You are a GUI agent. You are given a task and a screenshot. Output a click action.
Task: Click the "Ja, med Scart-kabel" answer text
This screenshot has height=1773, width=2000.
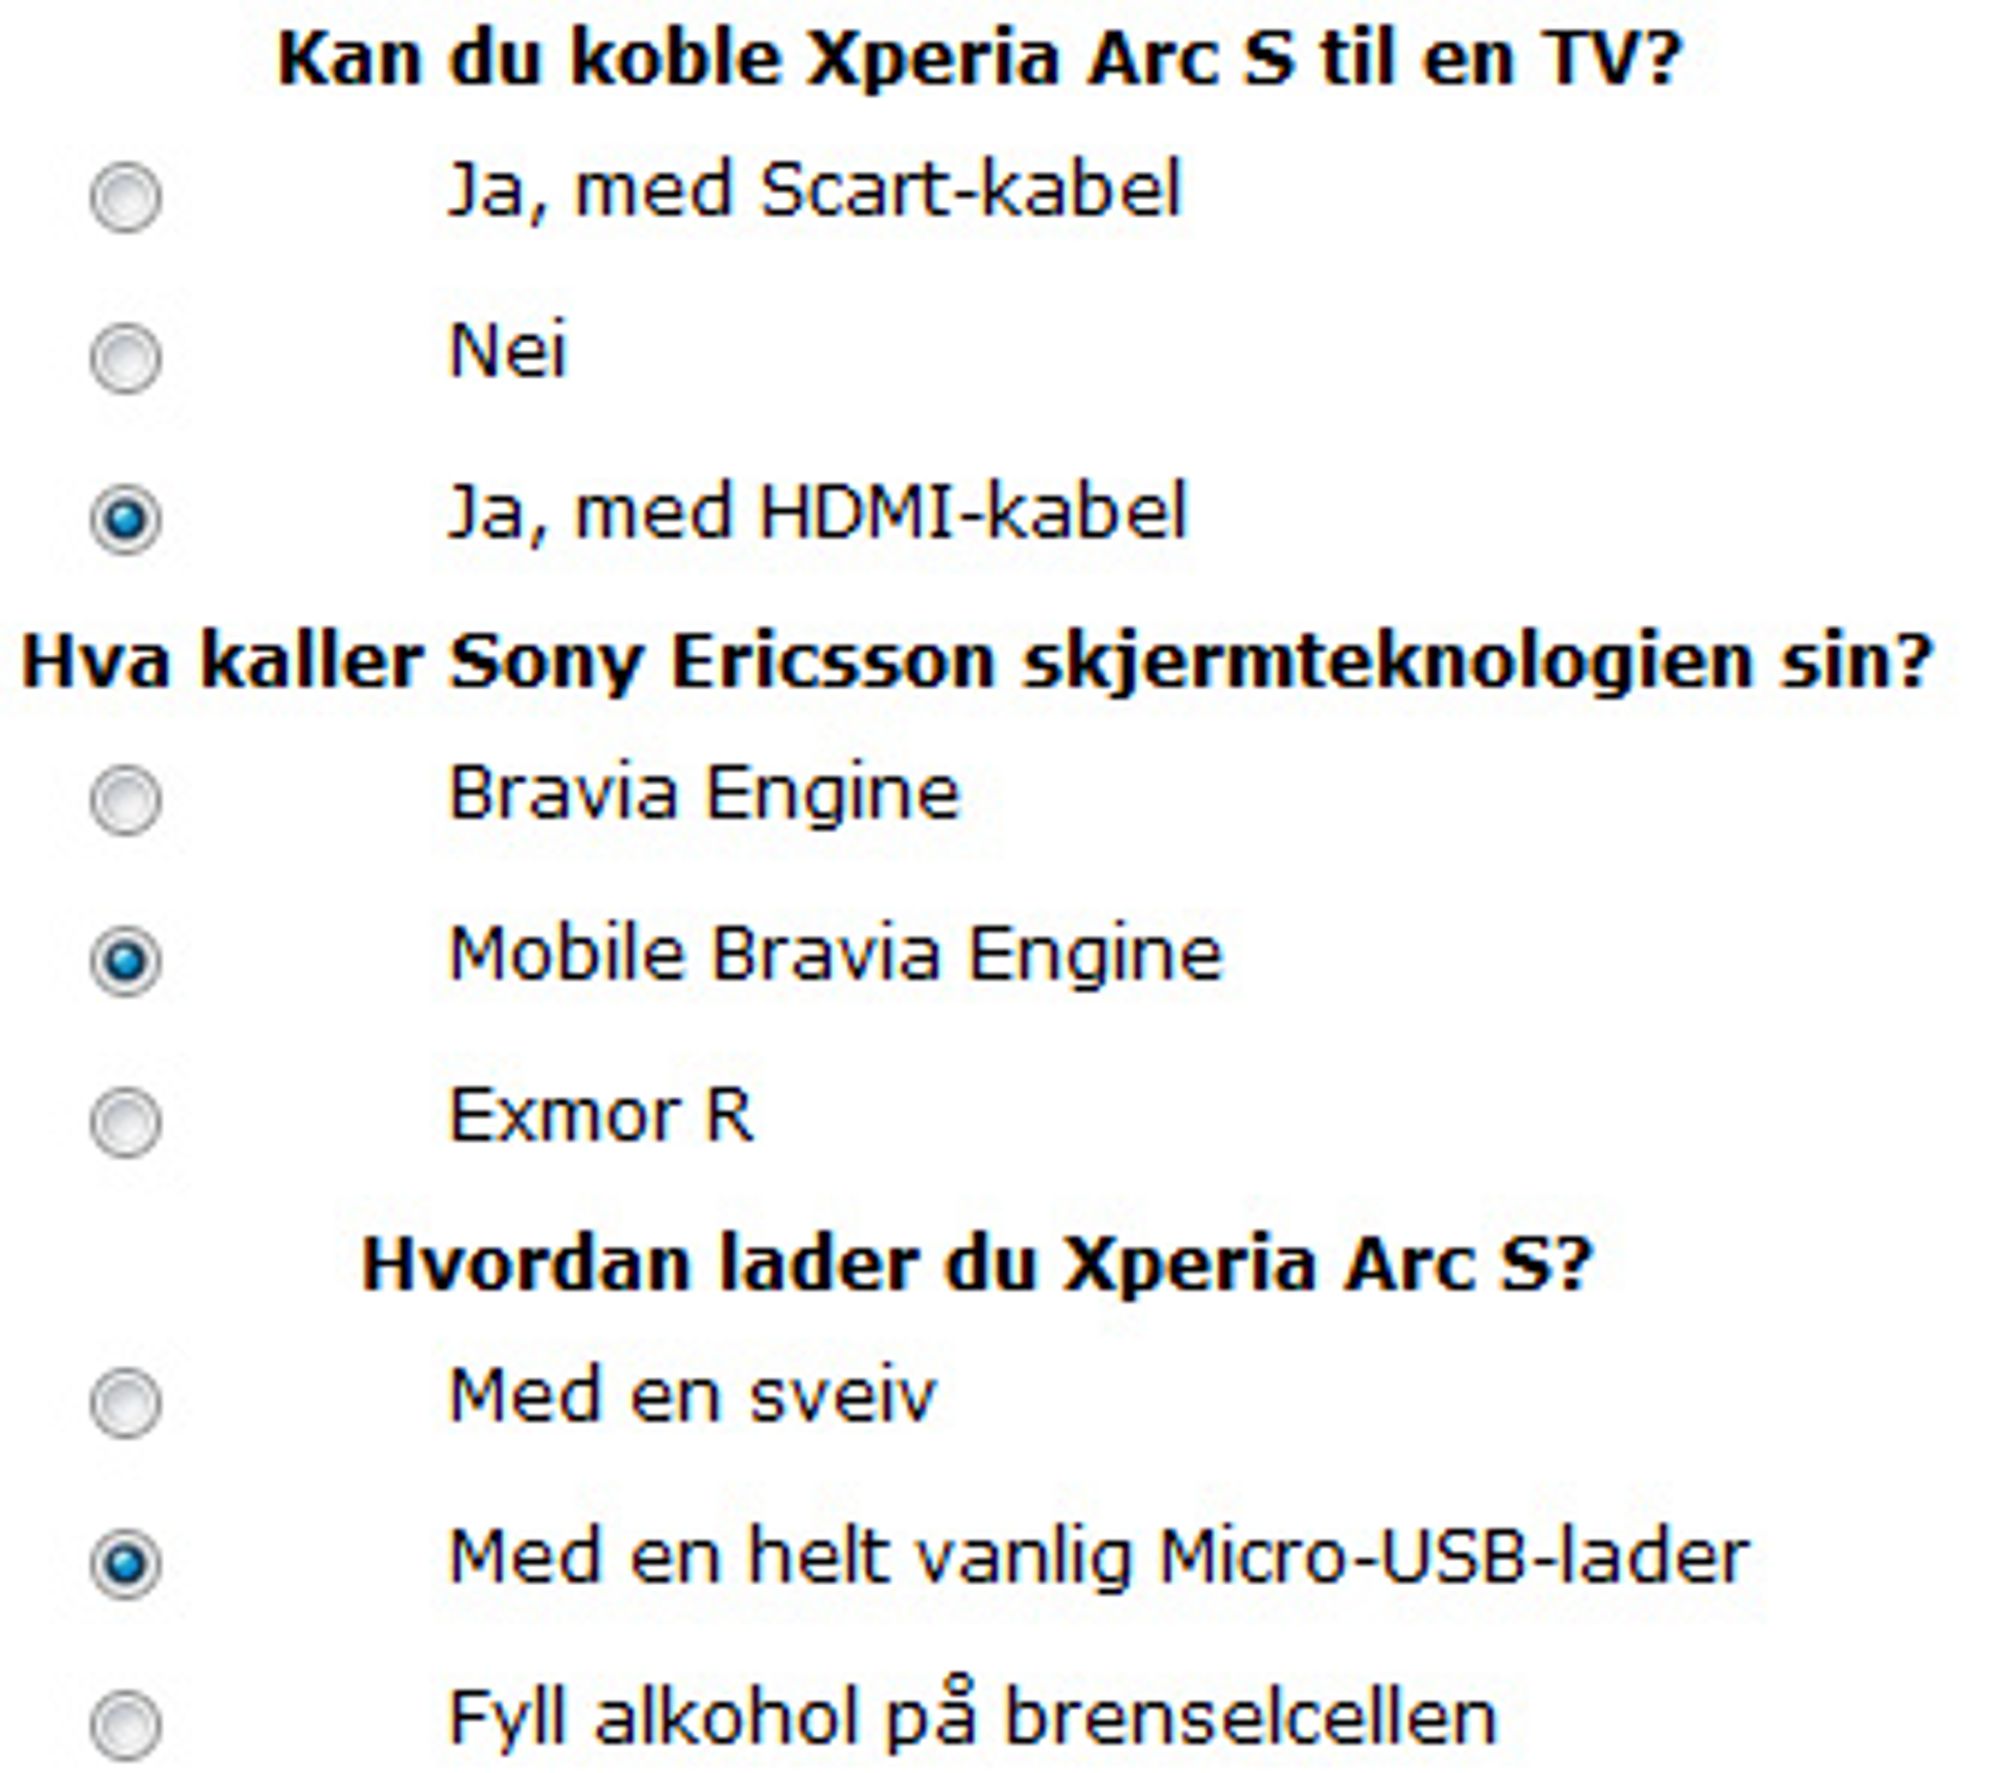(815, 191)
